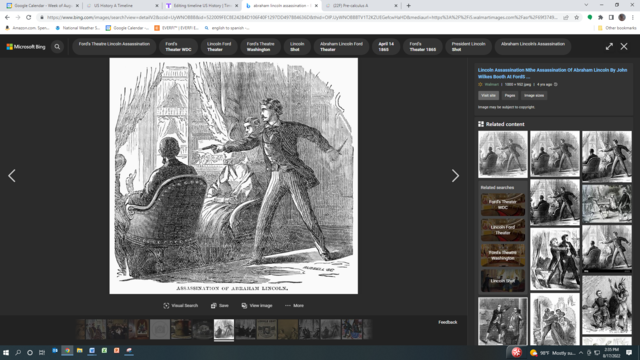Select the highlighted thumbnail in filmstrip
The height and width of the screenshot is (360, 640).
point(224,329)
